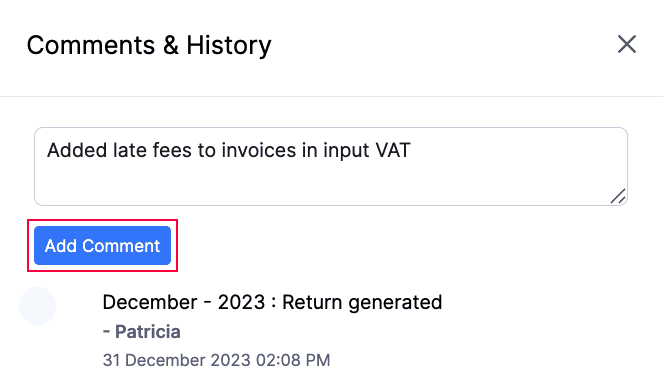Close the Comments & History panel
663x388 pixels.
click(627, 44)
